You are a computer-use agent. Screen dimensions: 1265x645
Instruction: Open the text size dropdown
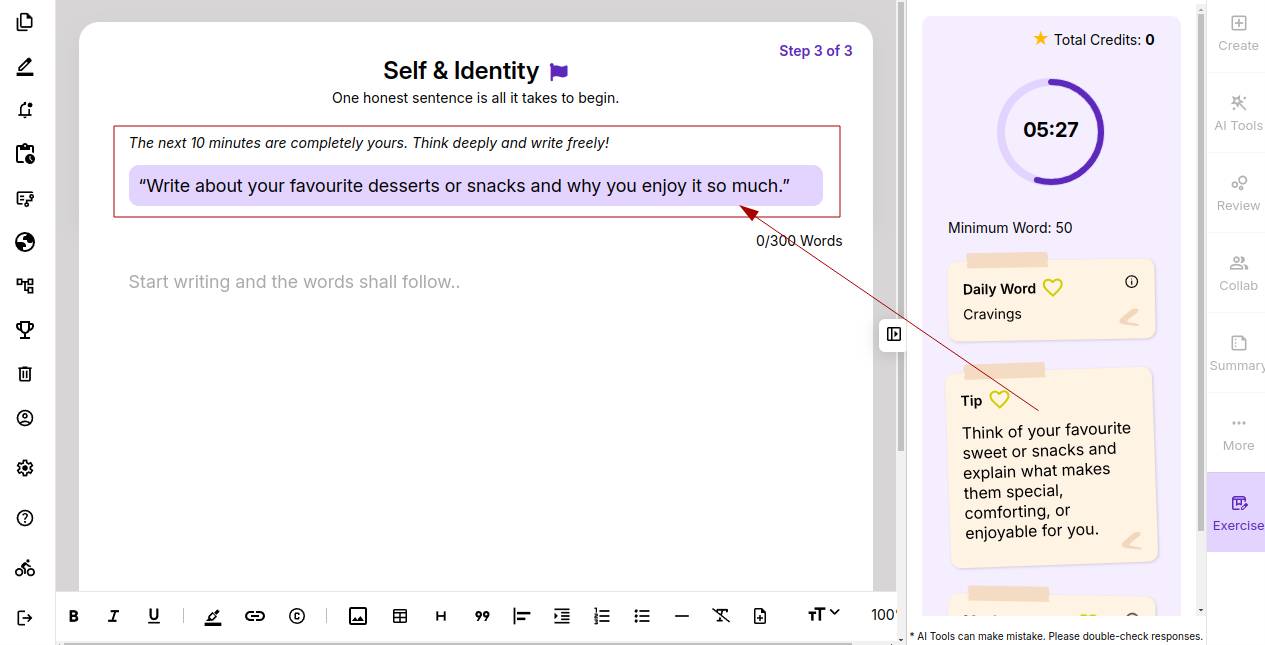(x=823, y=614)
